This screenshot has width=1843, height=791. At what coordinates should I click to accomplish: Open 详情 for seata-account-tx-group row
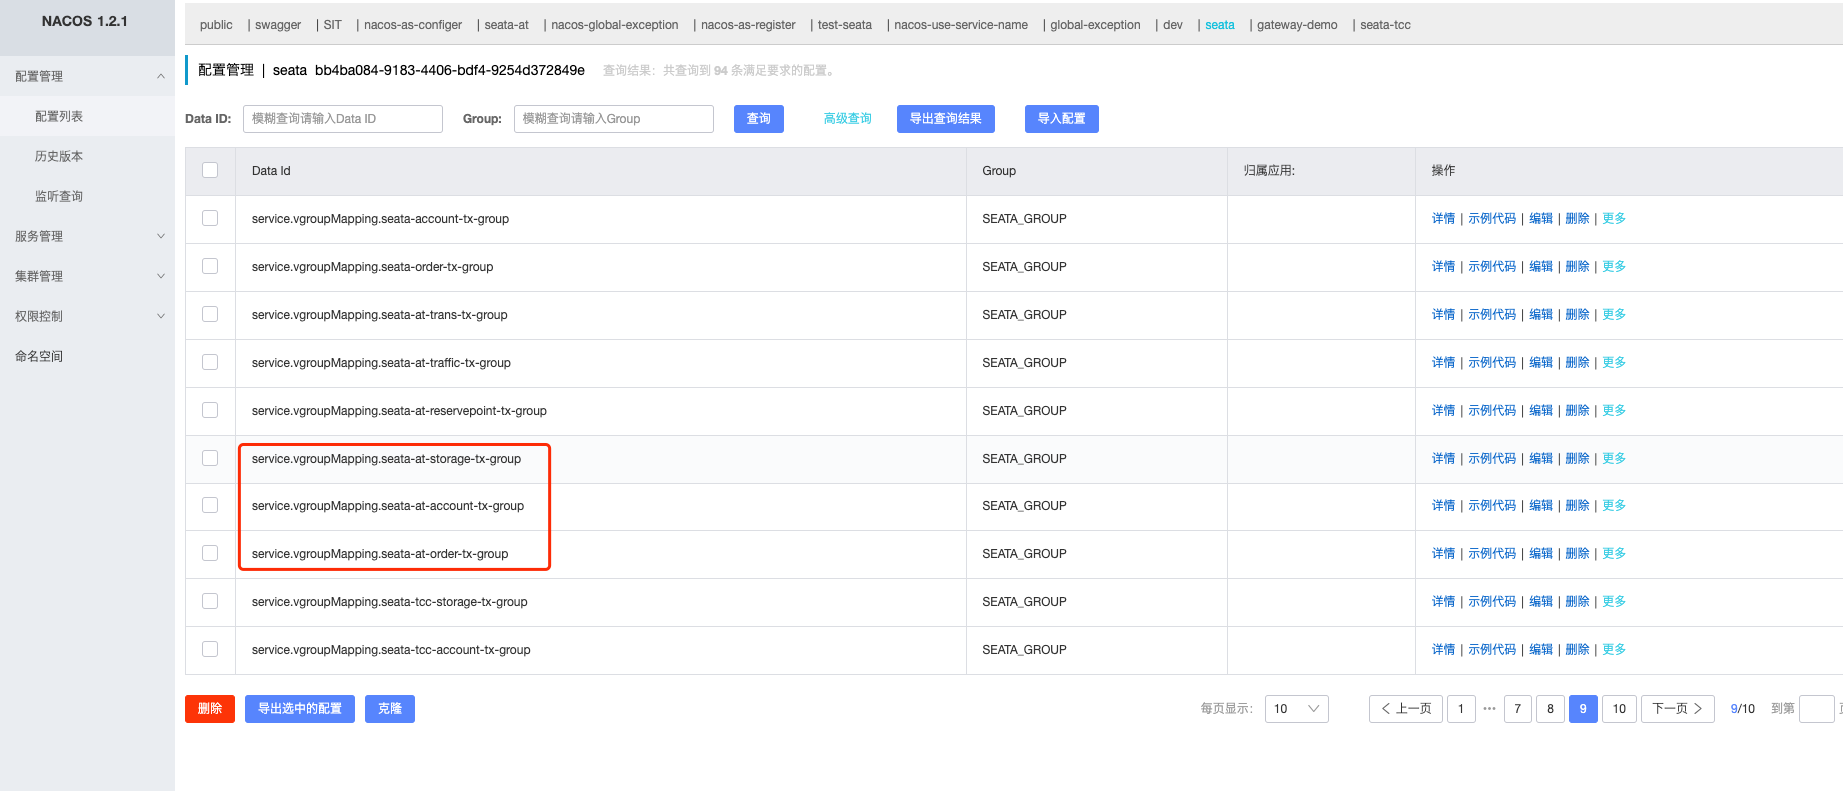click(x=1443, y=219)
